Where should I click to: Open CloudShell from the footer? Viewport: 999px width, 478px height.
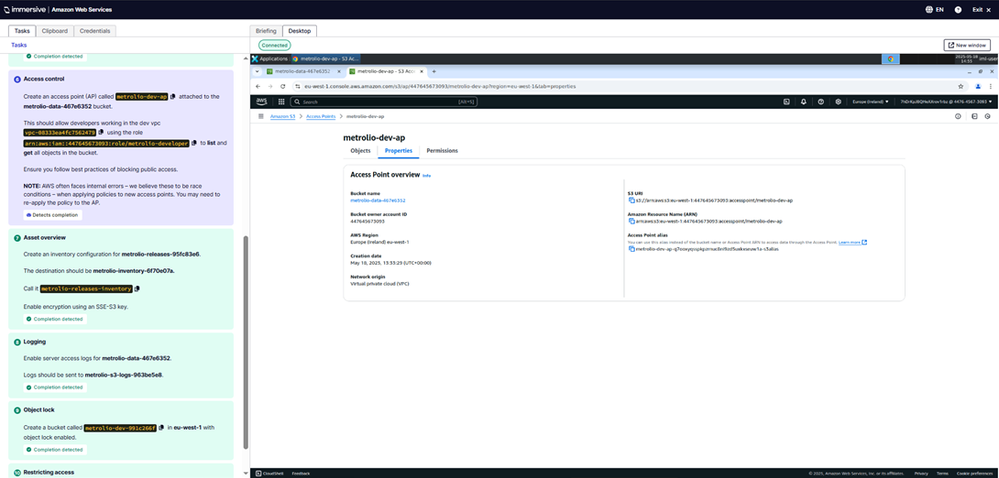(270, 474)
